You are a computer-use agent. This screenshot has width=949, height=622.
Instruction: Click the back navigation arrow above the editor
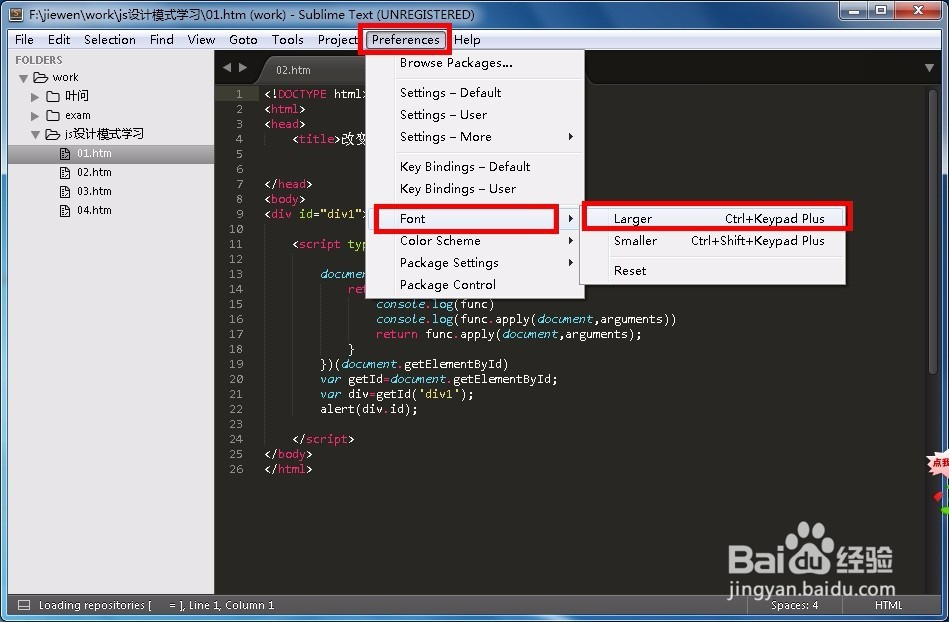(228, 69)
